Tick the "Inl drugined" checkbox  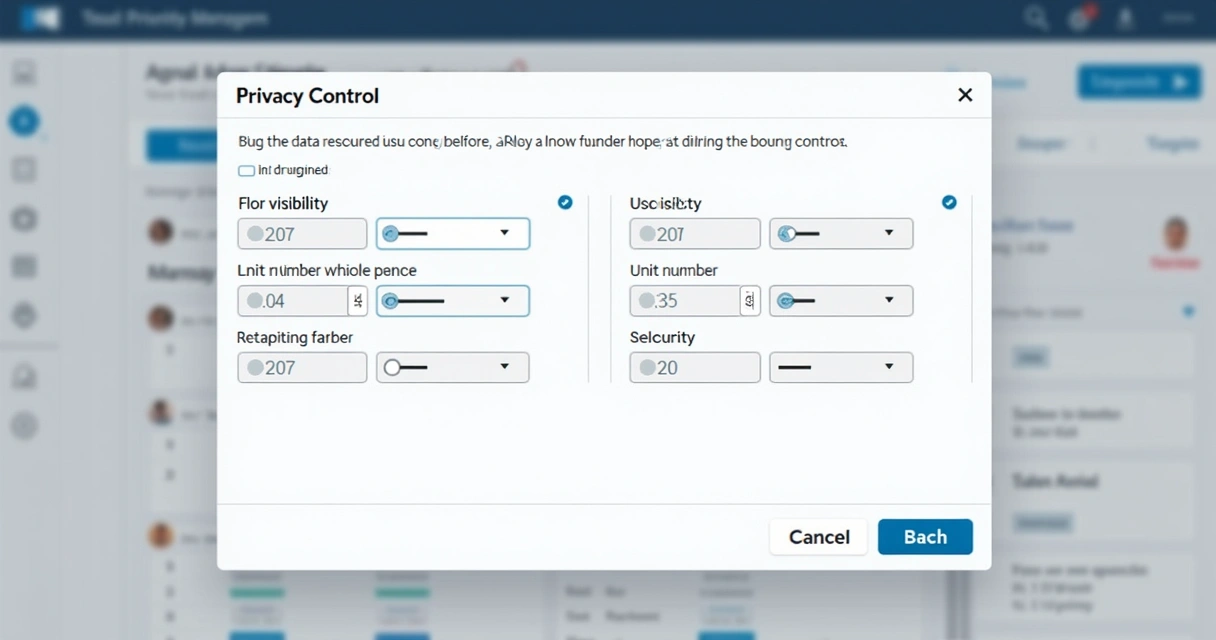[x=246, y=171]
